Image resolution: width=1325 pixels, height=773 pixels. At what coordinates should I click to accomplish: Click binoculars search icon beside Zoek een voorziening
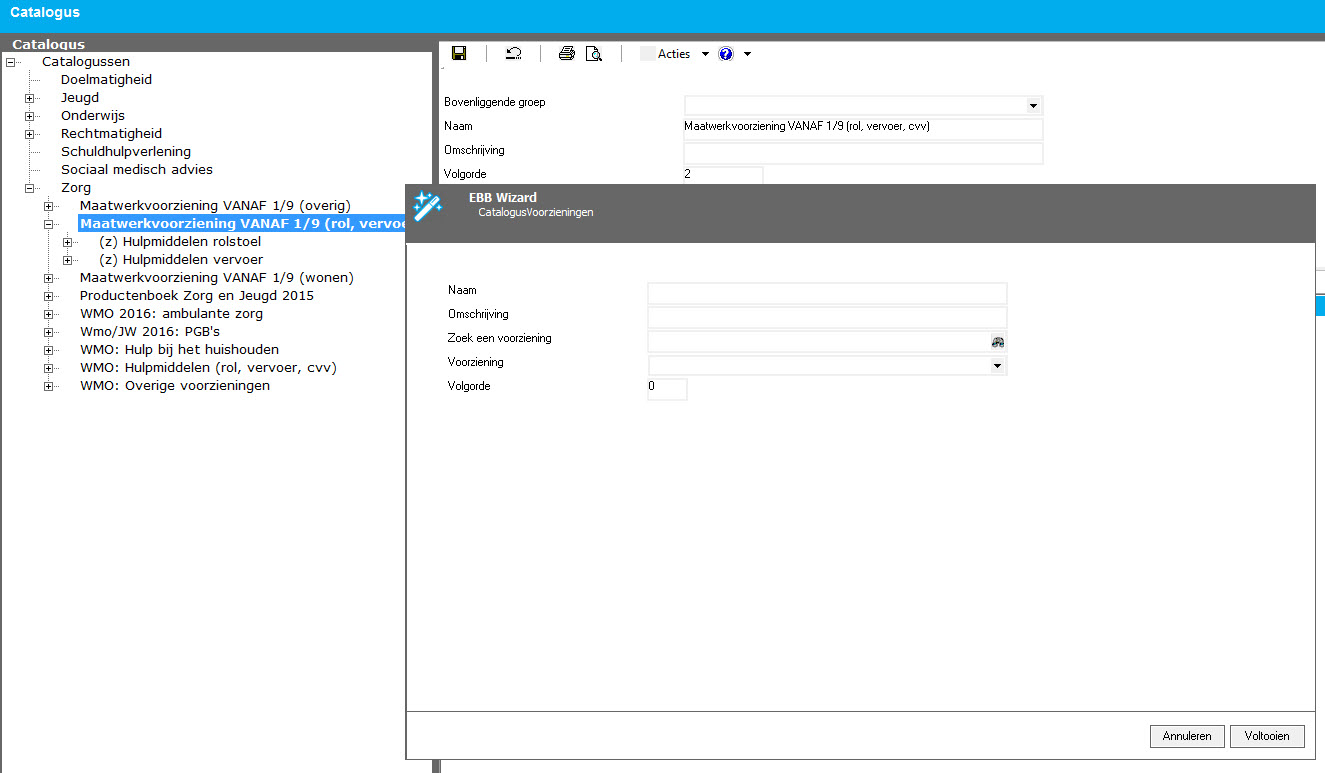997,342
